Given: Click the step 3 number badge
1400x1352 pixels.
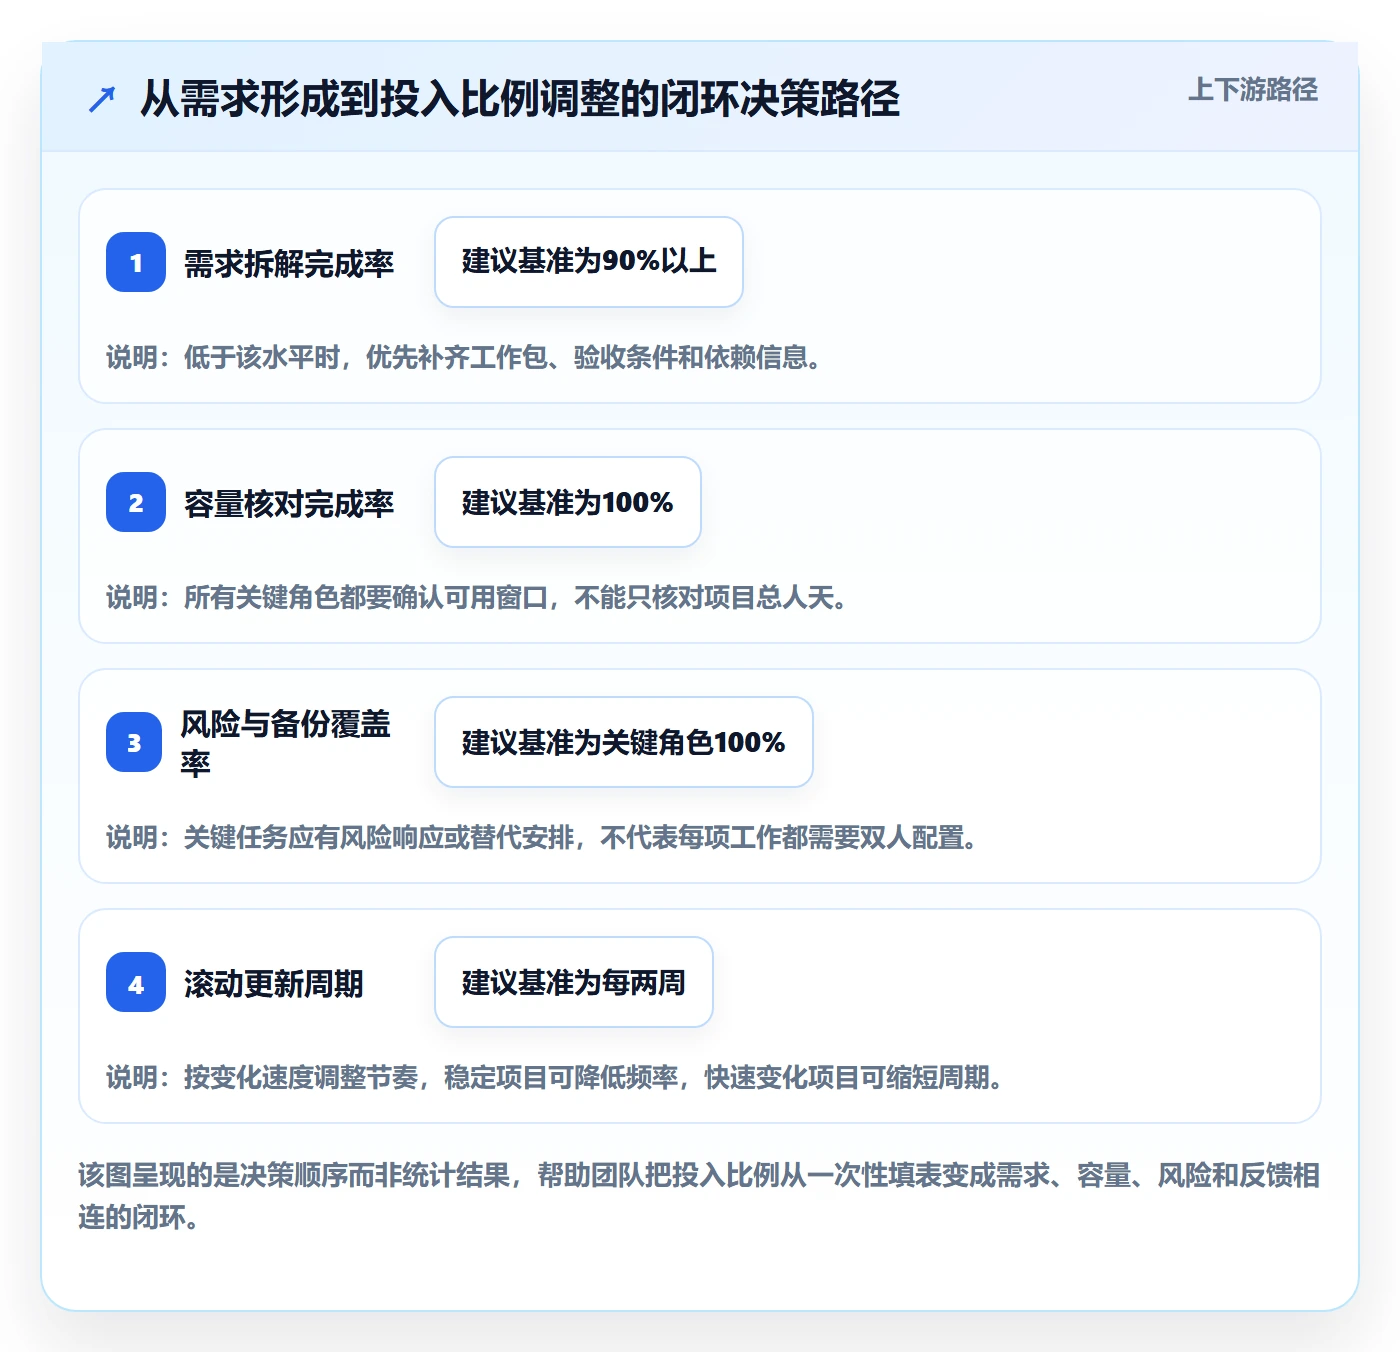Looking at the screenshot, I should 134,742.
